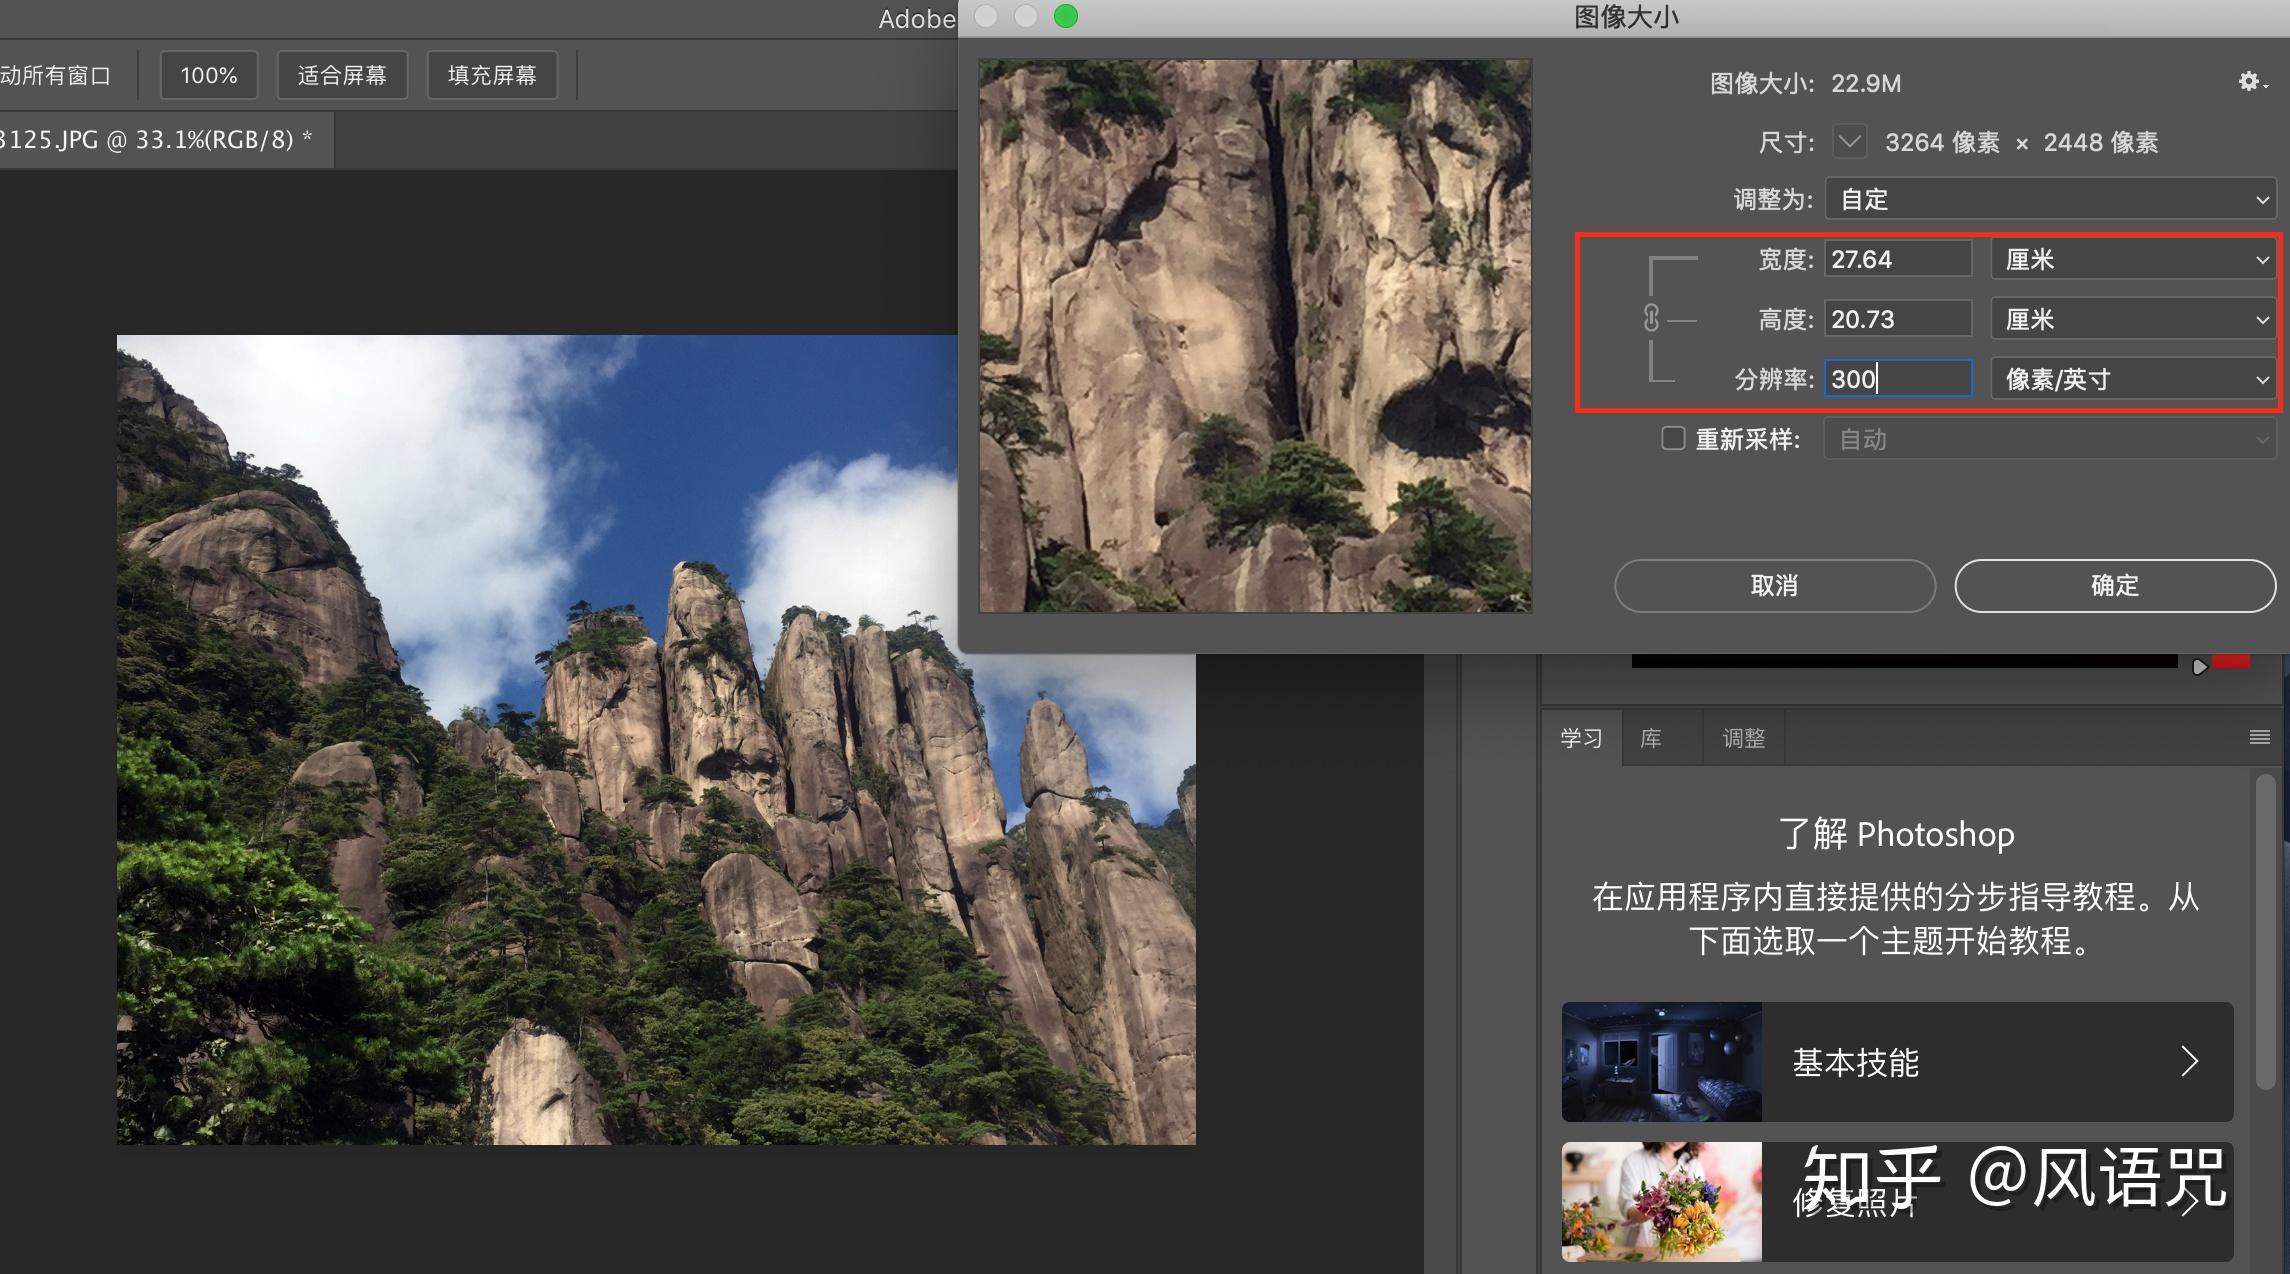Open the resolution unit 像素/英寸 dropdown
The height and width of the screenshot is (1274, 2290).
pos(2134,379)
